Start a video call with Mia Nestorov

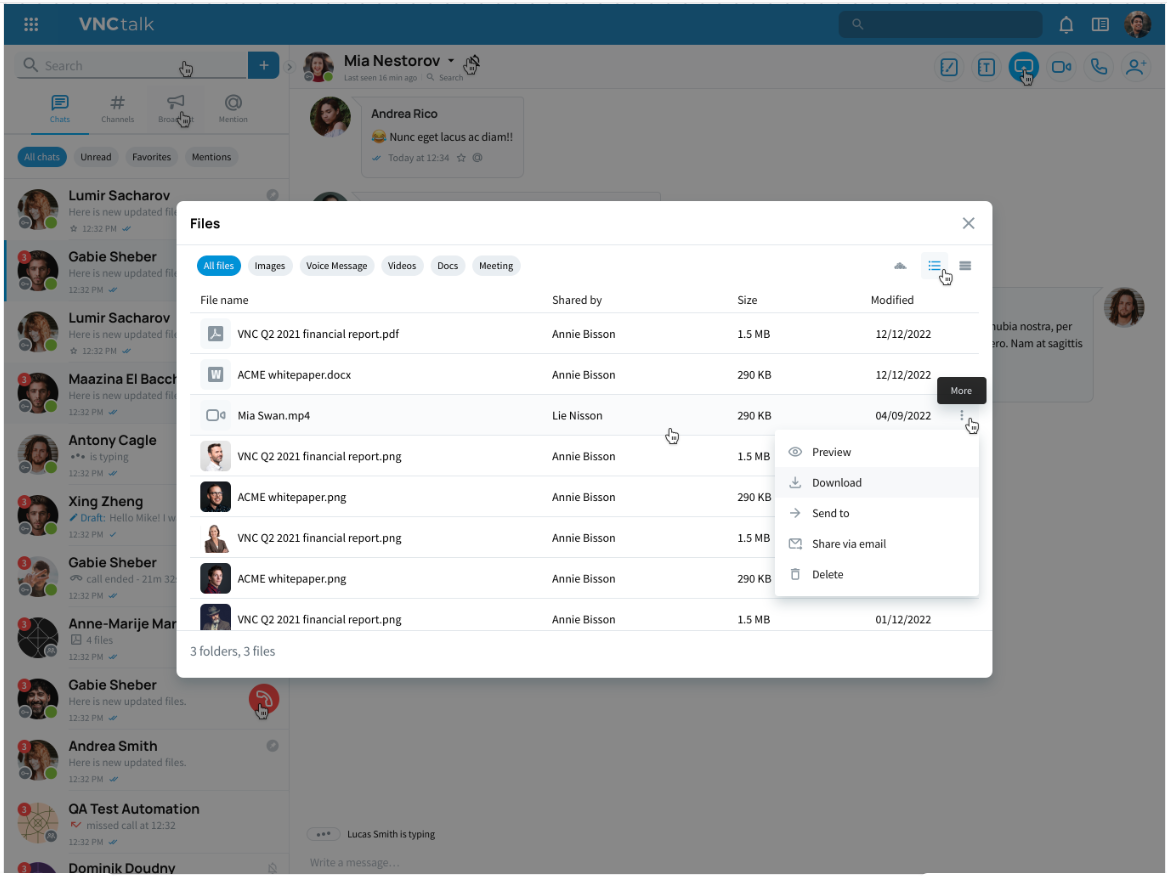pos(1061,67)
